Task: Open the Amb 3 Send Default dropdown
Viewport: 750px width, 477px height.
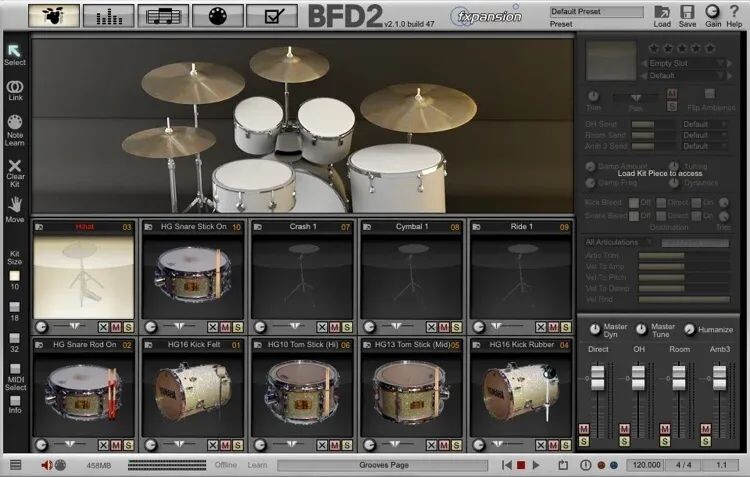Action: 705,146
